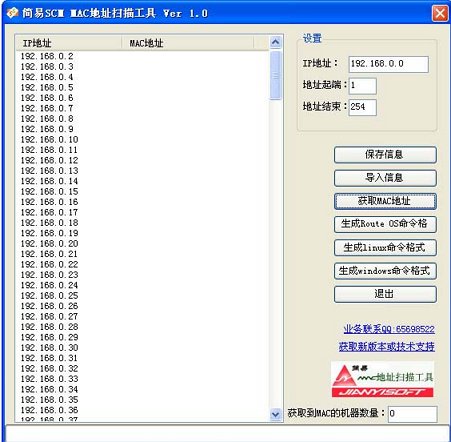451x442 pixels.
Task: Click the list scrollbar up arrow
Action: (x=275, y=42)
